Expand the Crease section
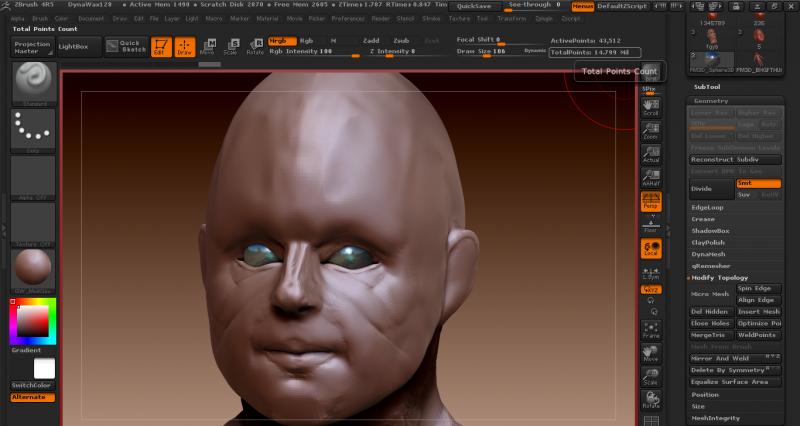 tap(703, 219)
